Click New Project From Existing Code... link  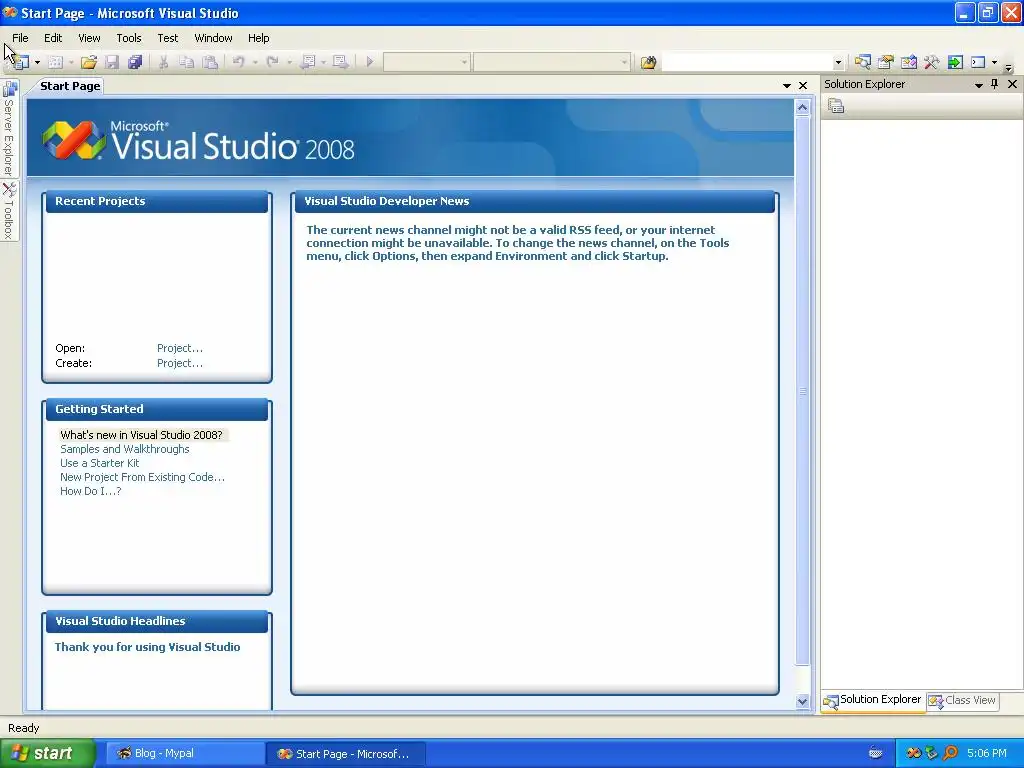(142, 477)
